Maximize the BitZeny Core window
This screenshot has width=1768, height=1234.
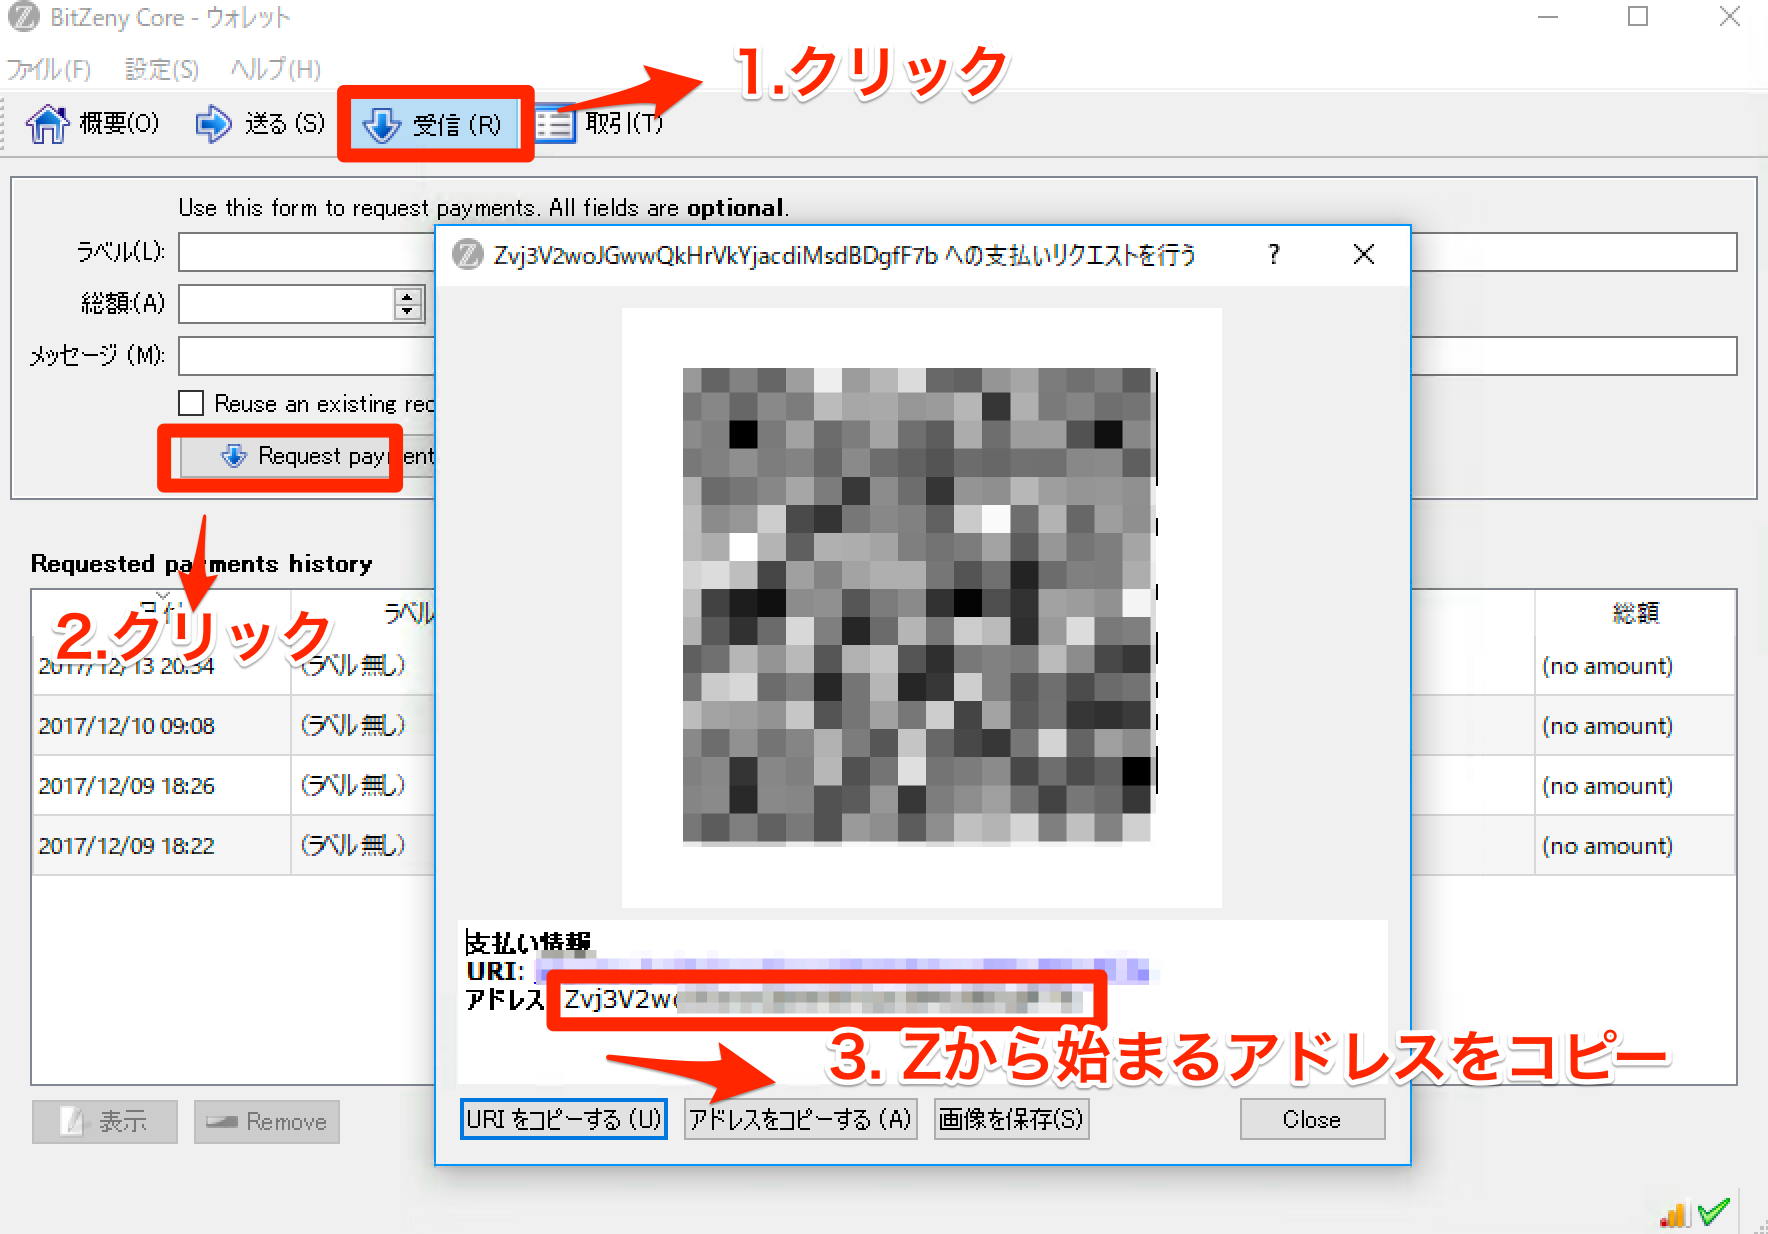point(1638,17)
